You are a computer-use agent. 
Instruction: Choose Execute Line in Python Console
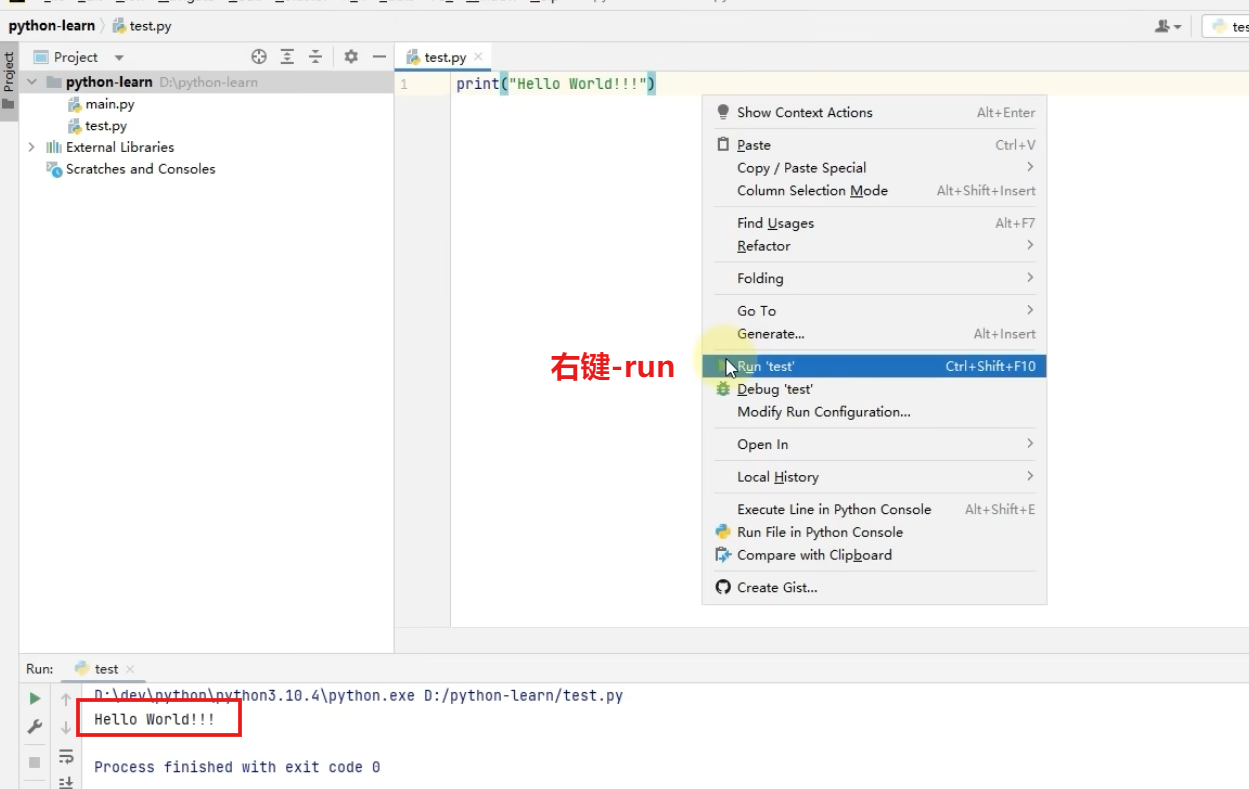click(874, 509)
